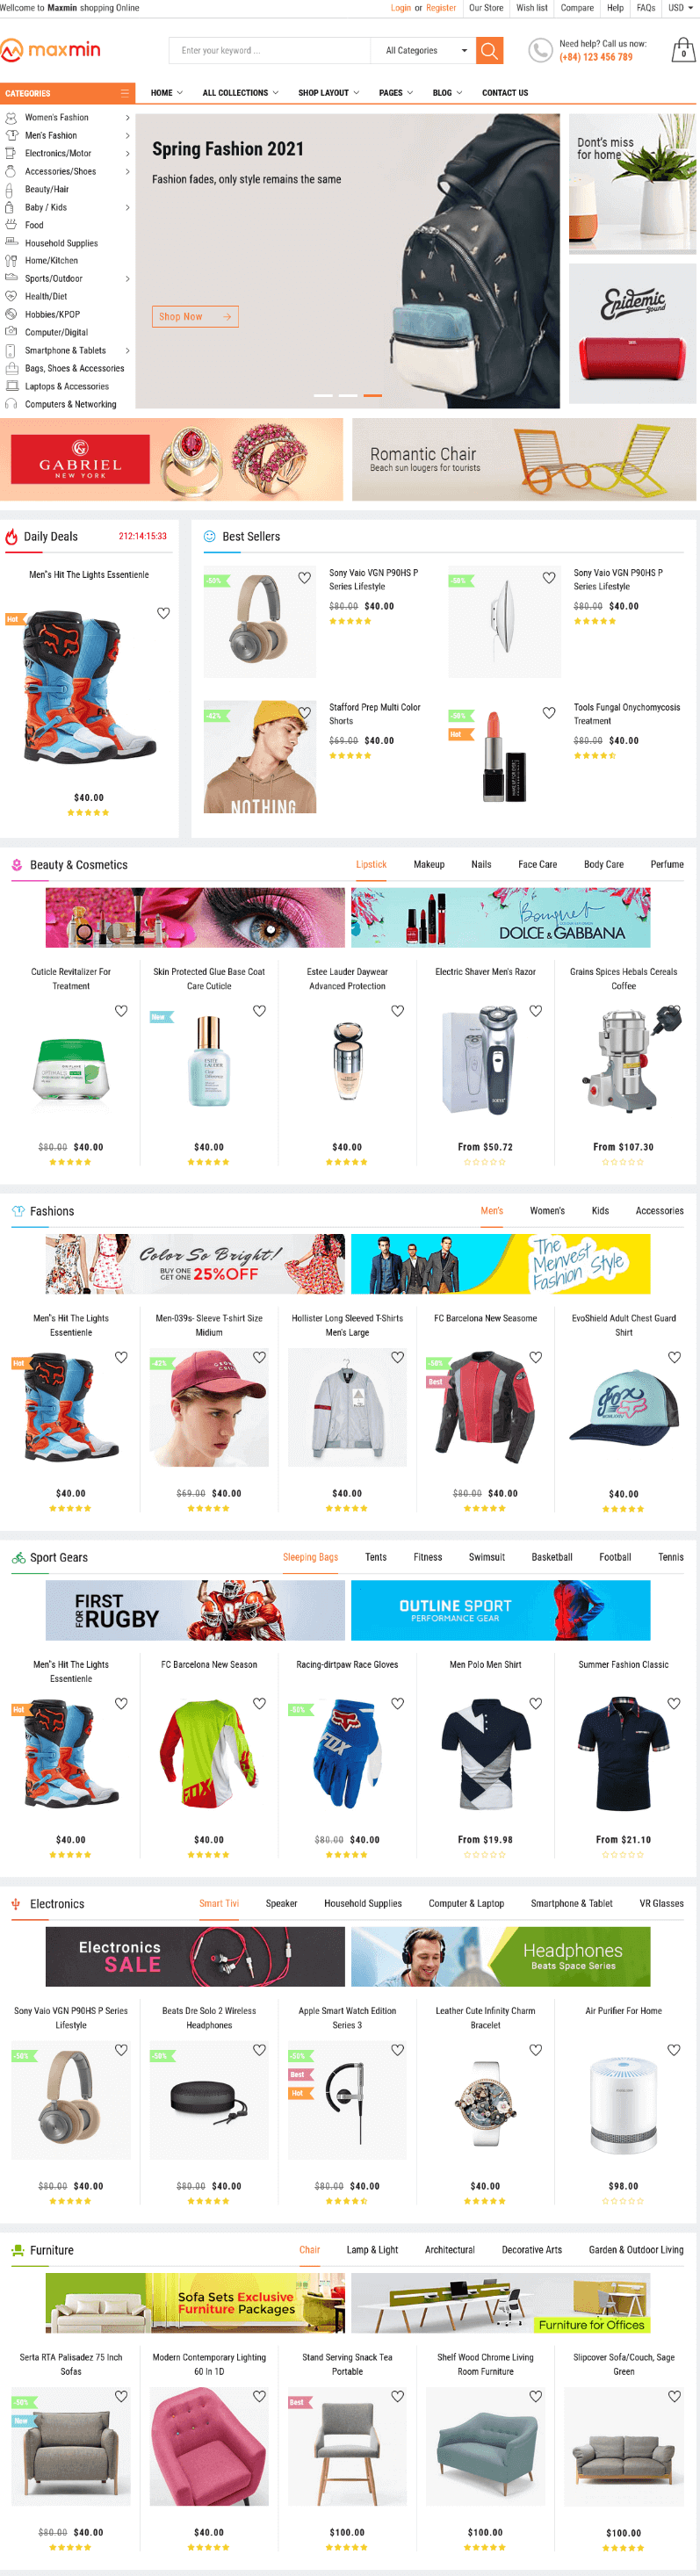Screen dimensions: 700x2576
Task: Click the Women's Fashion category icon
Action: 11,118
